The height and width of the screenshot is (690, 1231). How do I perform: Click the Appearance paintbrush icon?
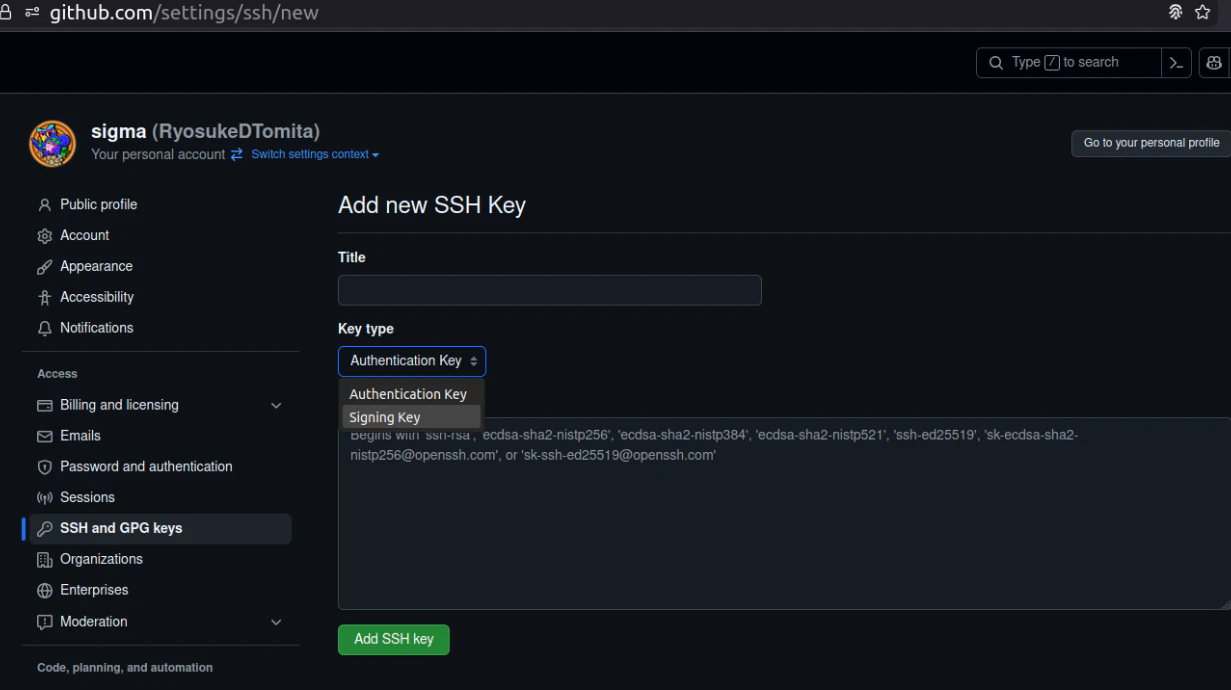(x=44, y=267)
